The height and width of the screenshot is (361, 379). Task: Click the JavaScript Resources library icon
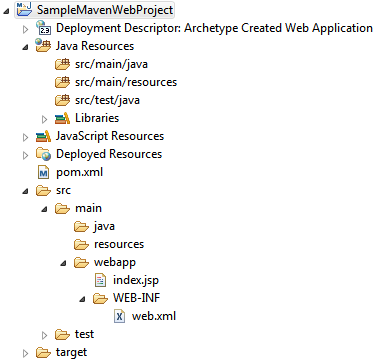point(43,136)
